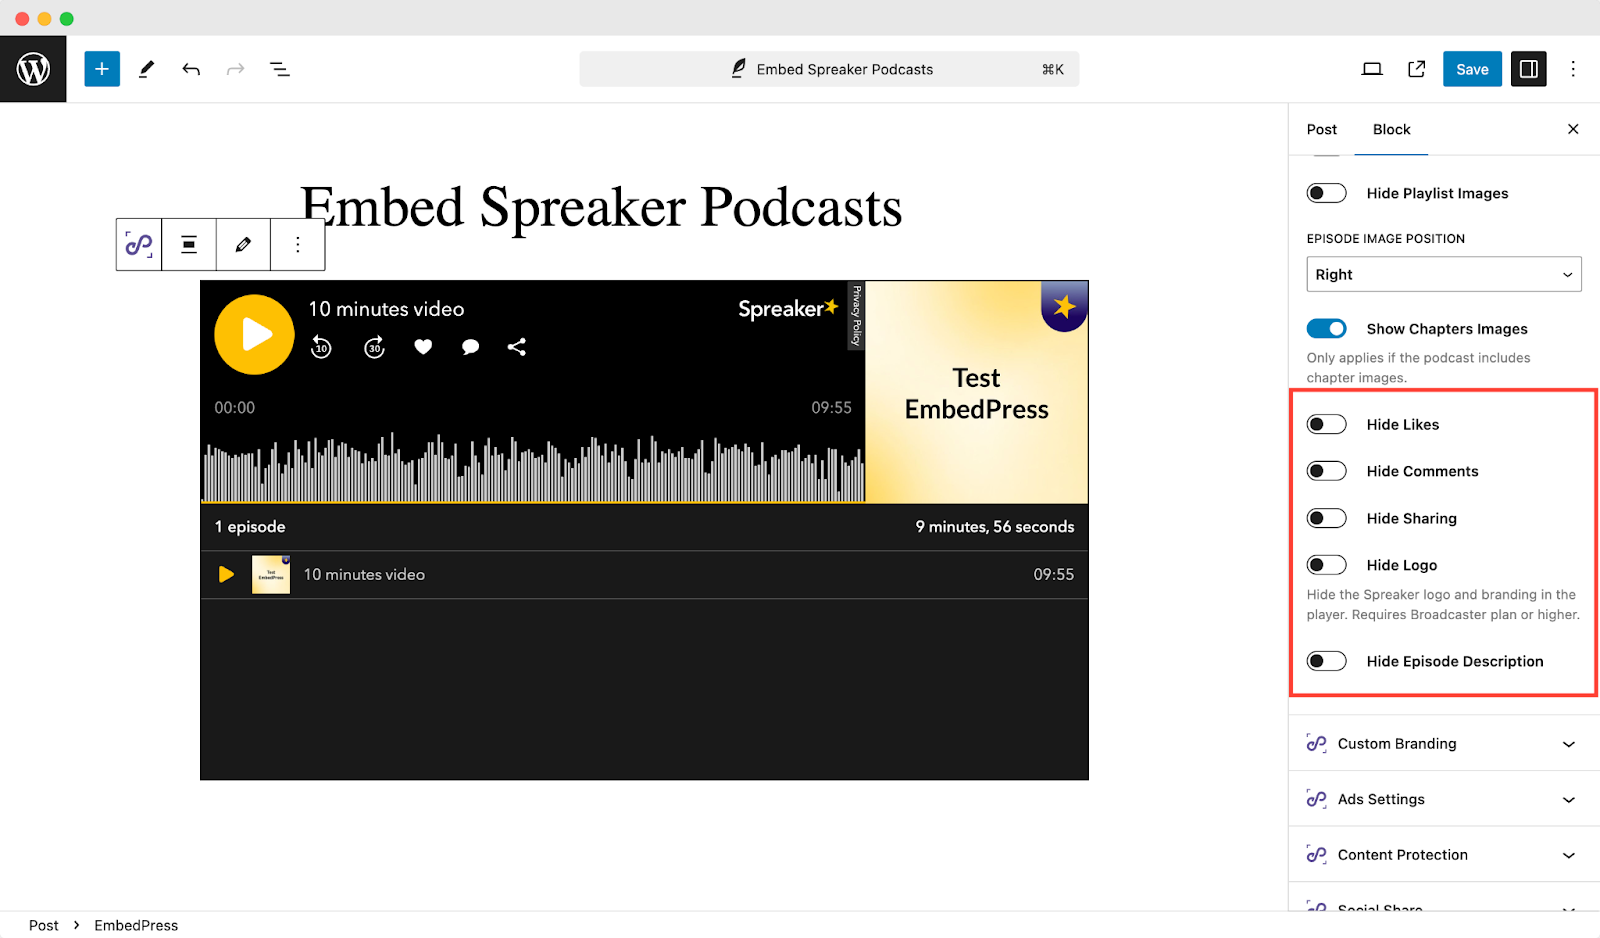This screenshot has width=1600, height=938.
Task: Enable Hide Sharing switch
Action: [1327, 518]
